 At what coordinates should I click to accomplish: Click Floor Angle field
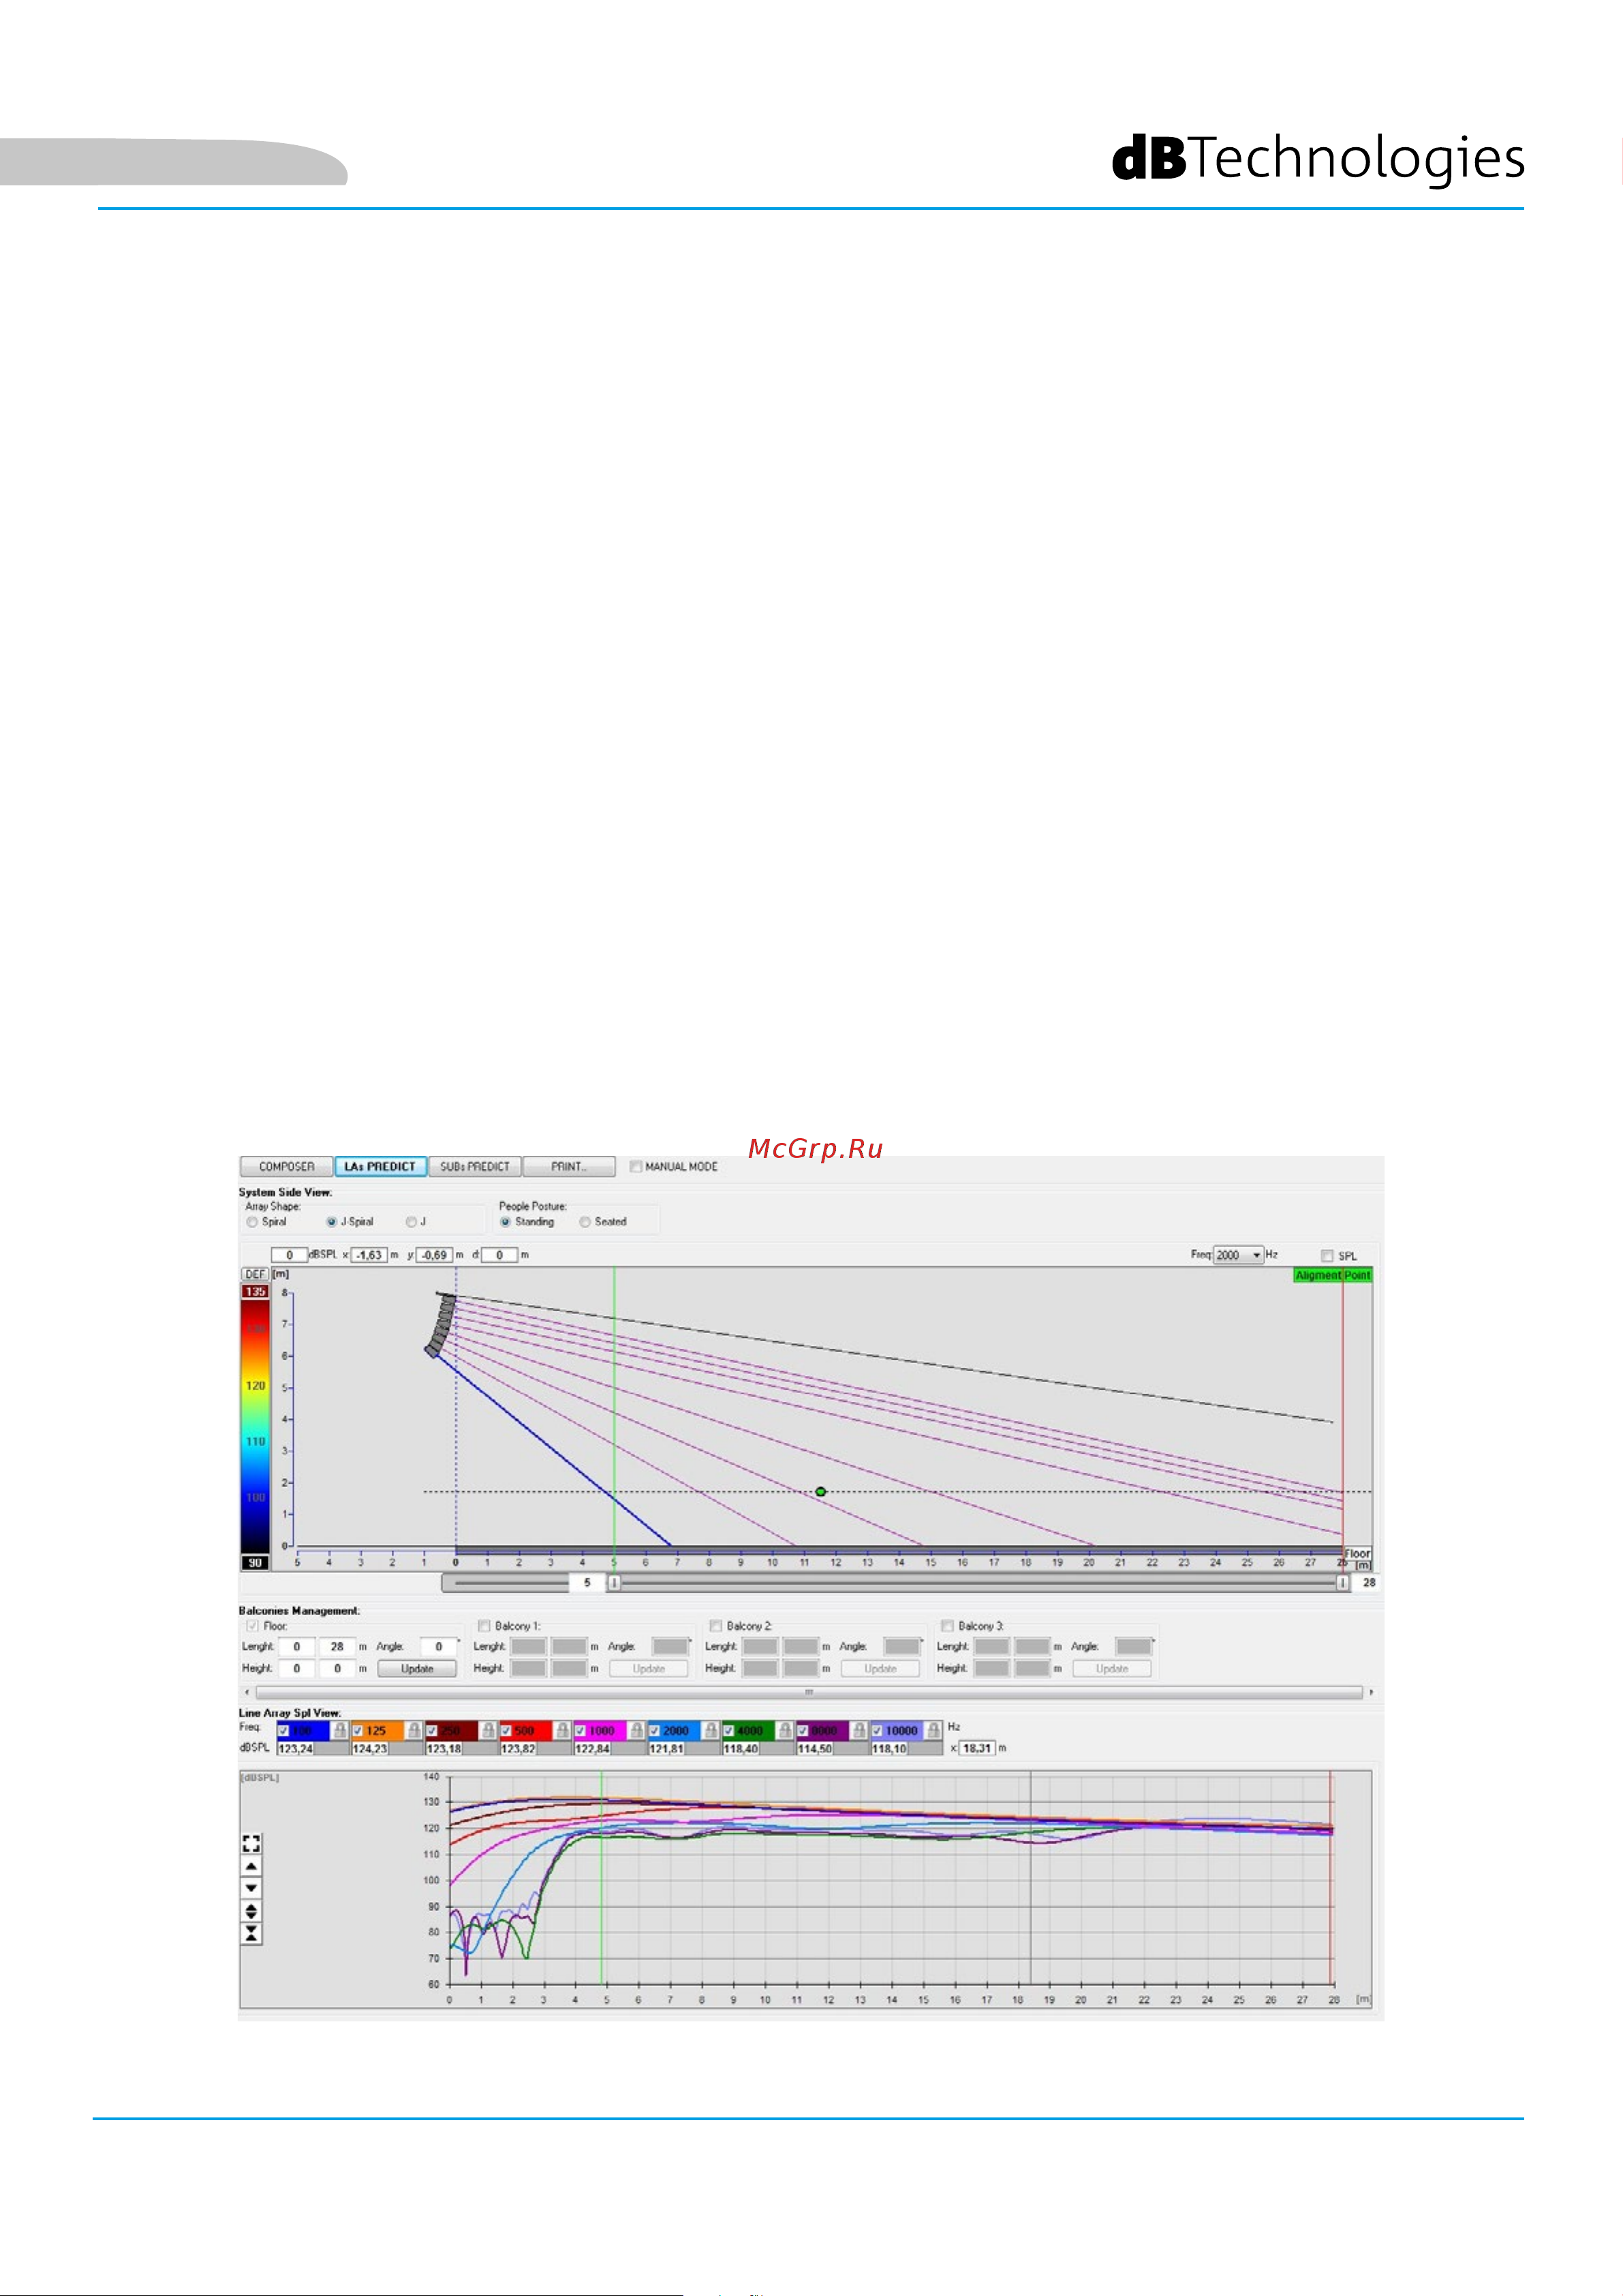point(438,1646)
